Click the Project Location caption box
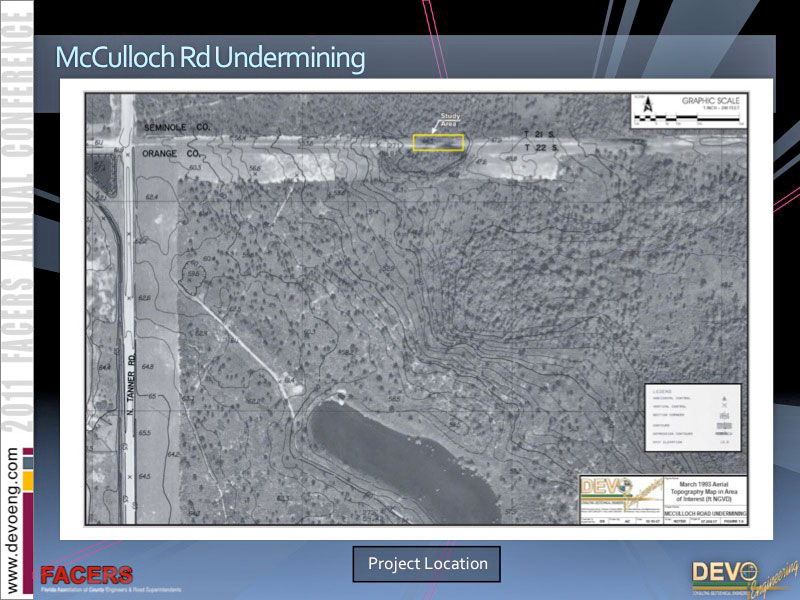The height and width of the screenshot is (600, 800). click(427, 564)
